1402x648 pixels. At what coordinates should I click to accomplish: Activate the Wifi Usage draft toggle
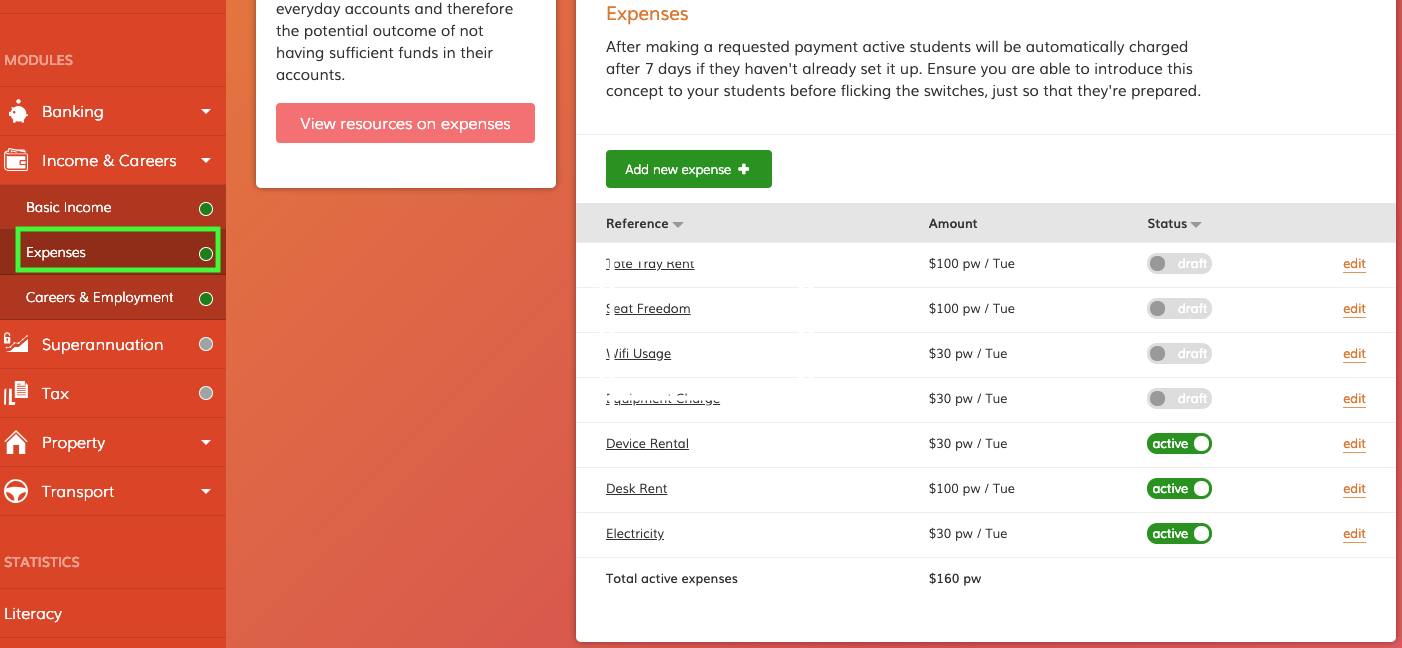[x=1179, y=354]
